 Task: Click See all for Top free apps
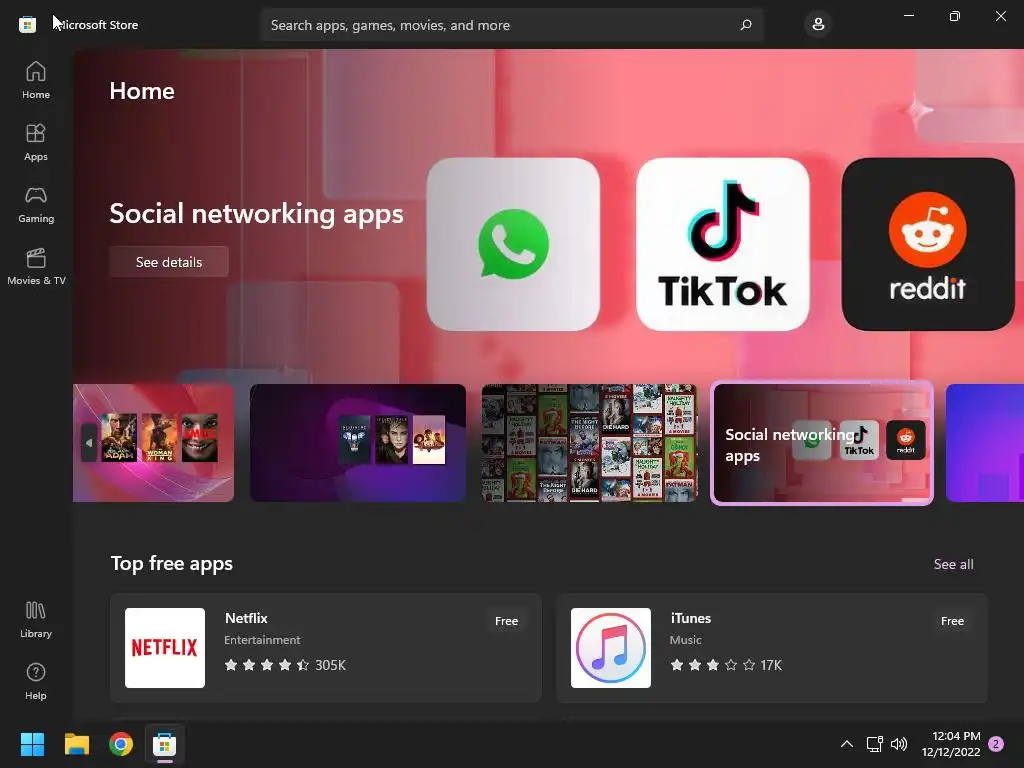[x=953, y=564]
